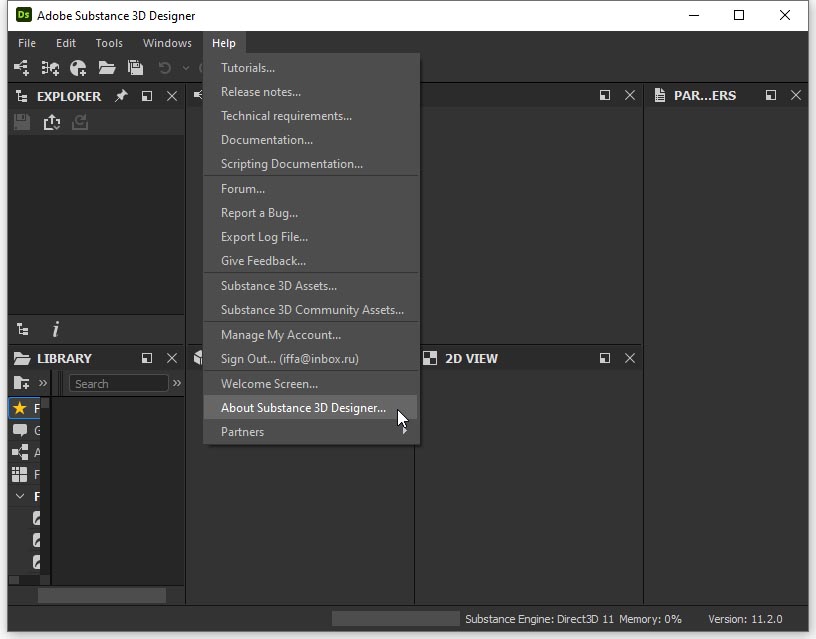This screenshot has height=639, width=816.
Task: Click the Explorer publish/export icon
Action: [x=52, y=122]
